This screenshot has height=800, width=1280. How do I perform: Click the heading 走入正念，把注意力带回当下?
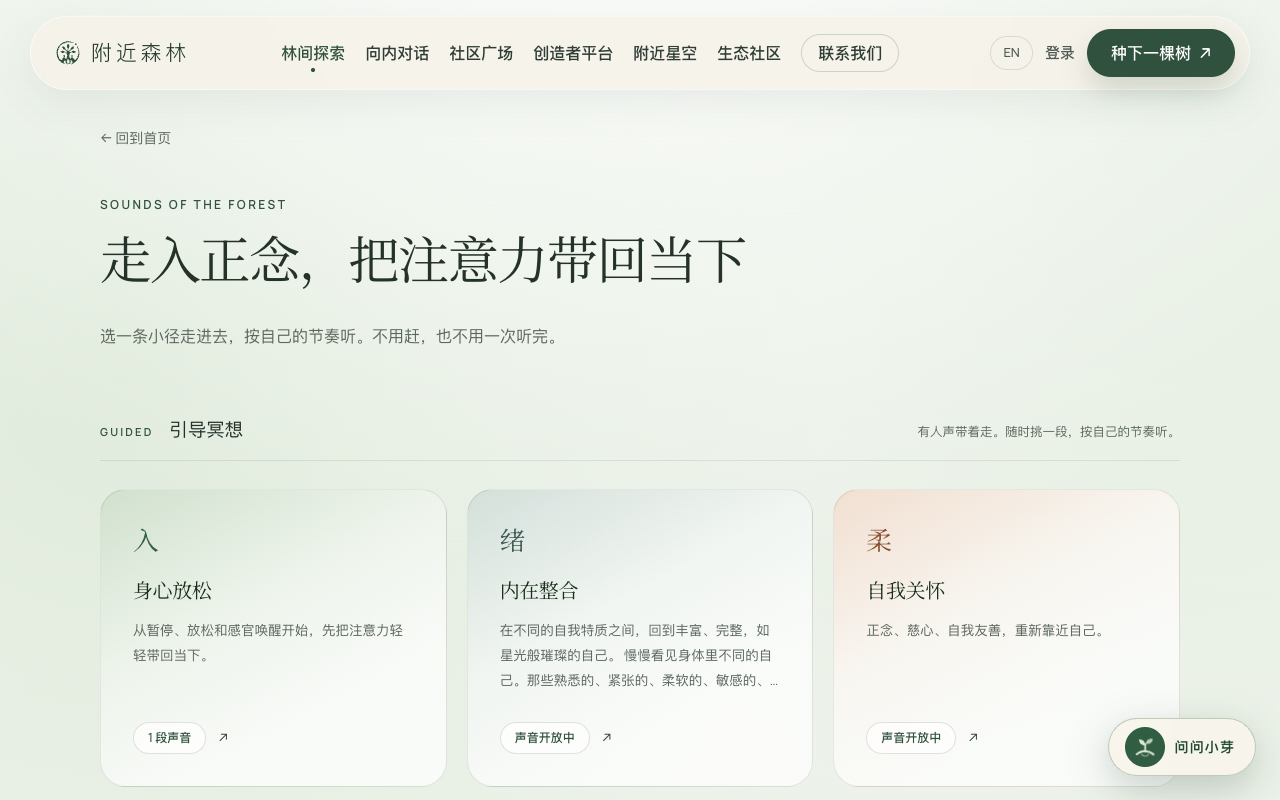tap(423, 261)
